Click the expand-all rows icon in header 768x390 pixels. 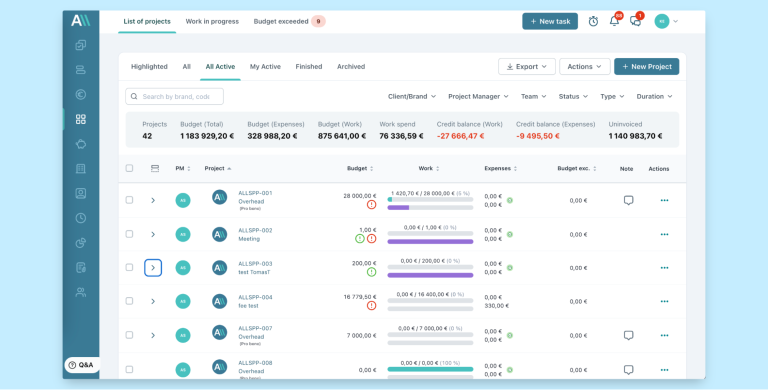click(x=155, y=169)
